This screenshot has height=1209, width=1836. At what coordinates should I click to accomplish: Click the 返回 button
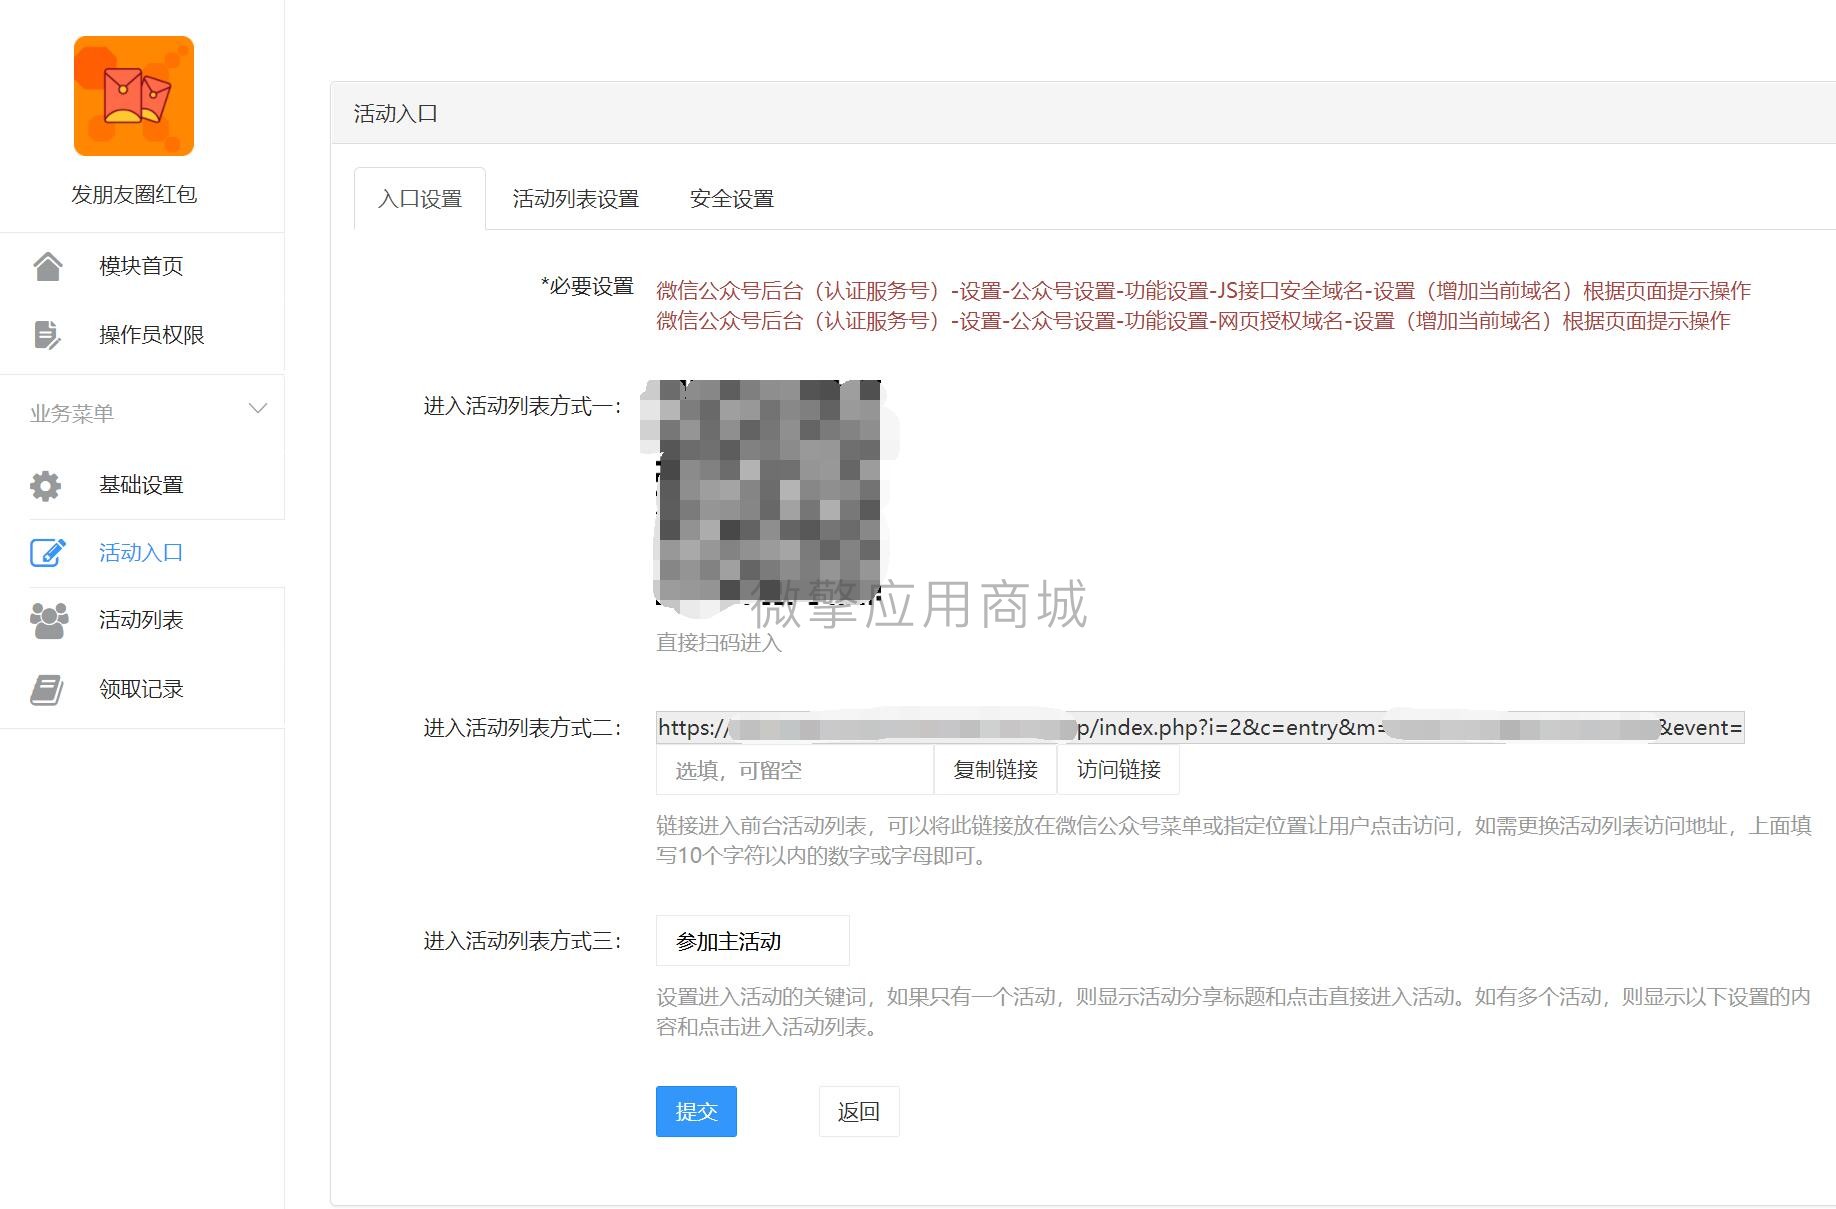(x=859, y=1111)
